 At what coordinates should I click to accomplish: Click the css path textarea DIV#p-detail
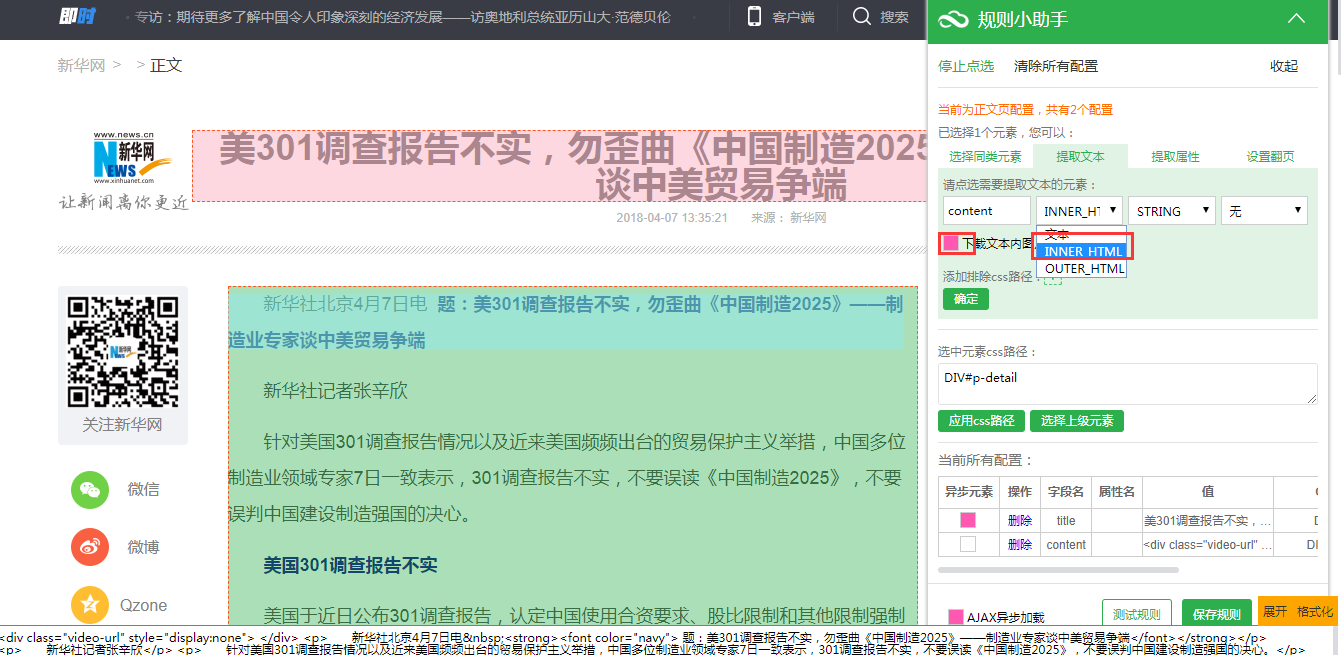point(1128,384)
